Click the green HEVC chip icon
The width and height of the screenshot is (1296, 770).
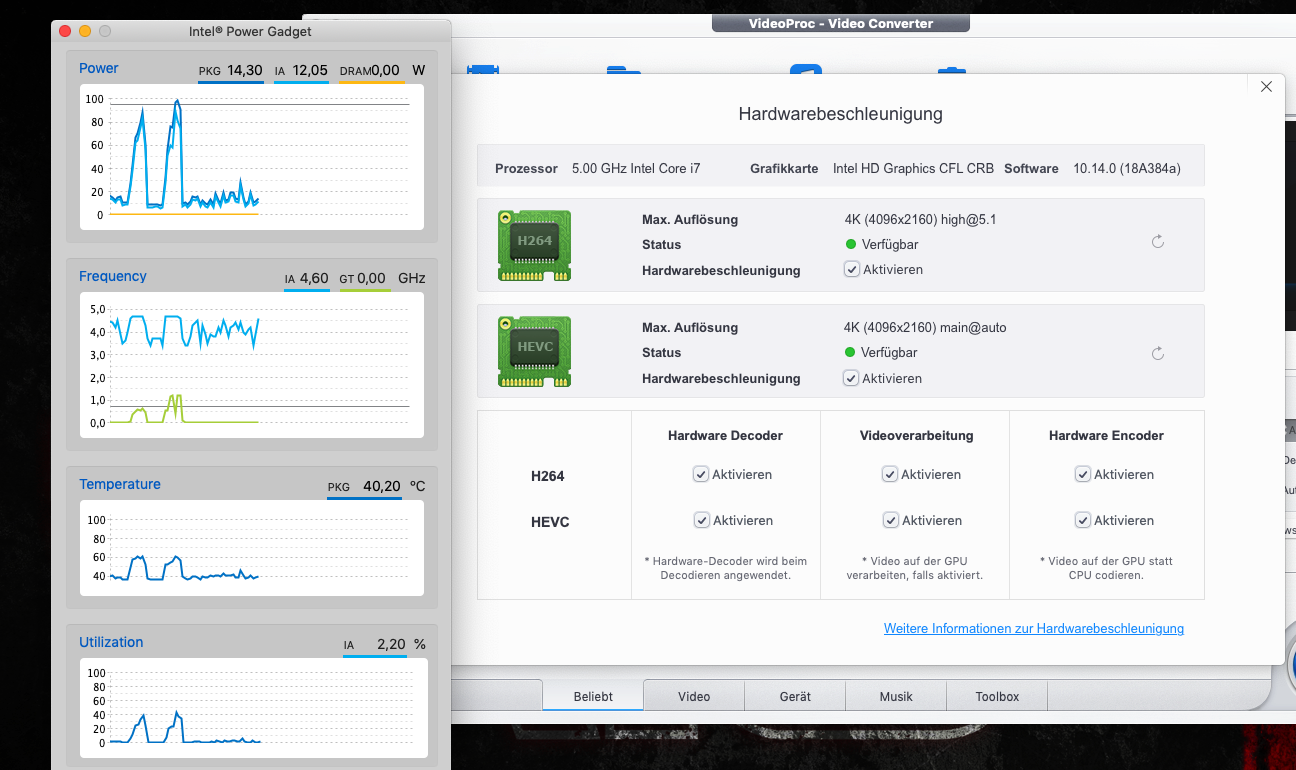pos(535,352)
